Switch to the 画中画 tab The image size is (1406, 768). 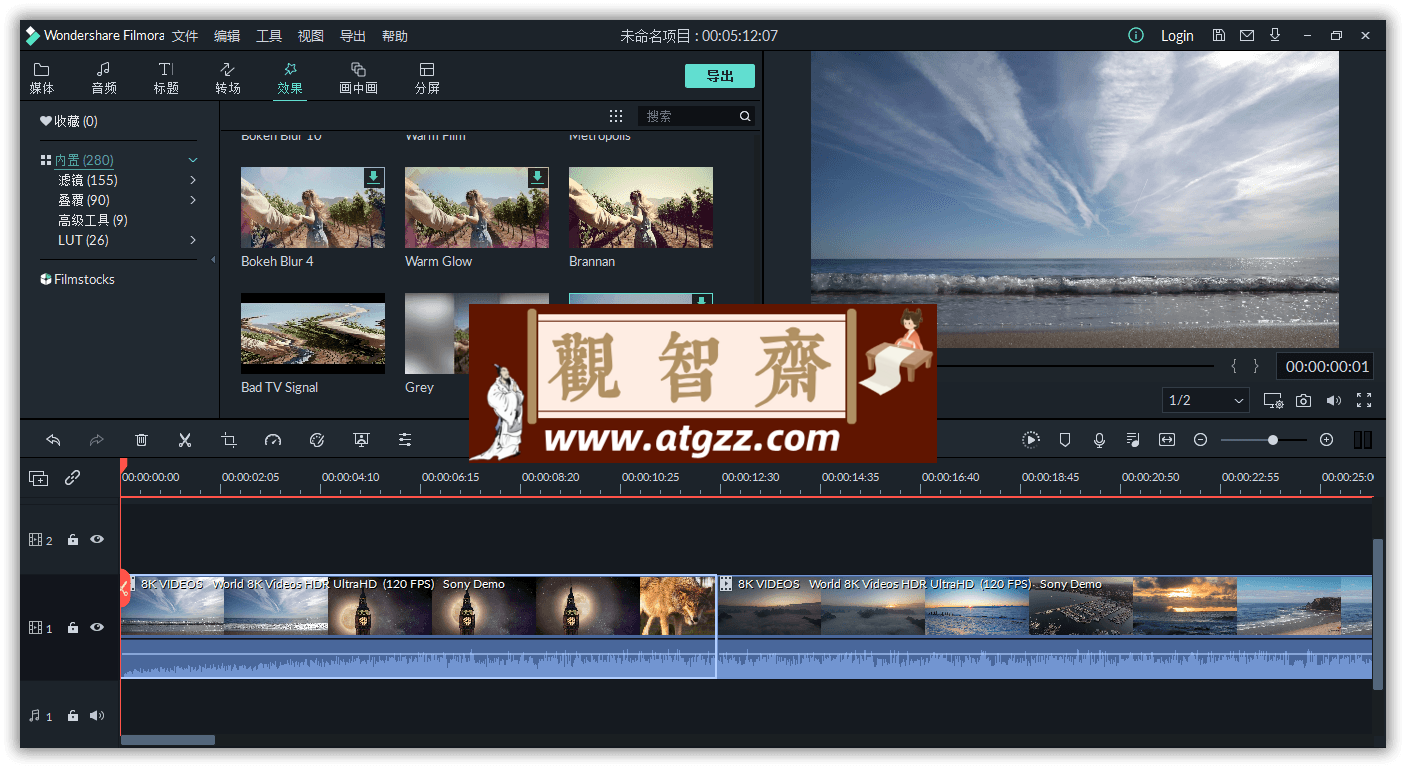(358, 78)
